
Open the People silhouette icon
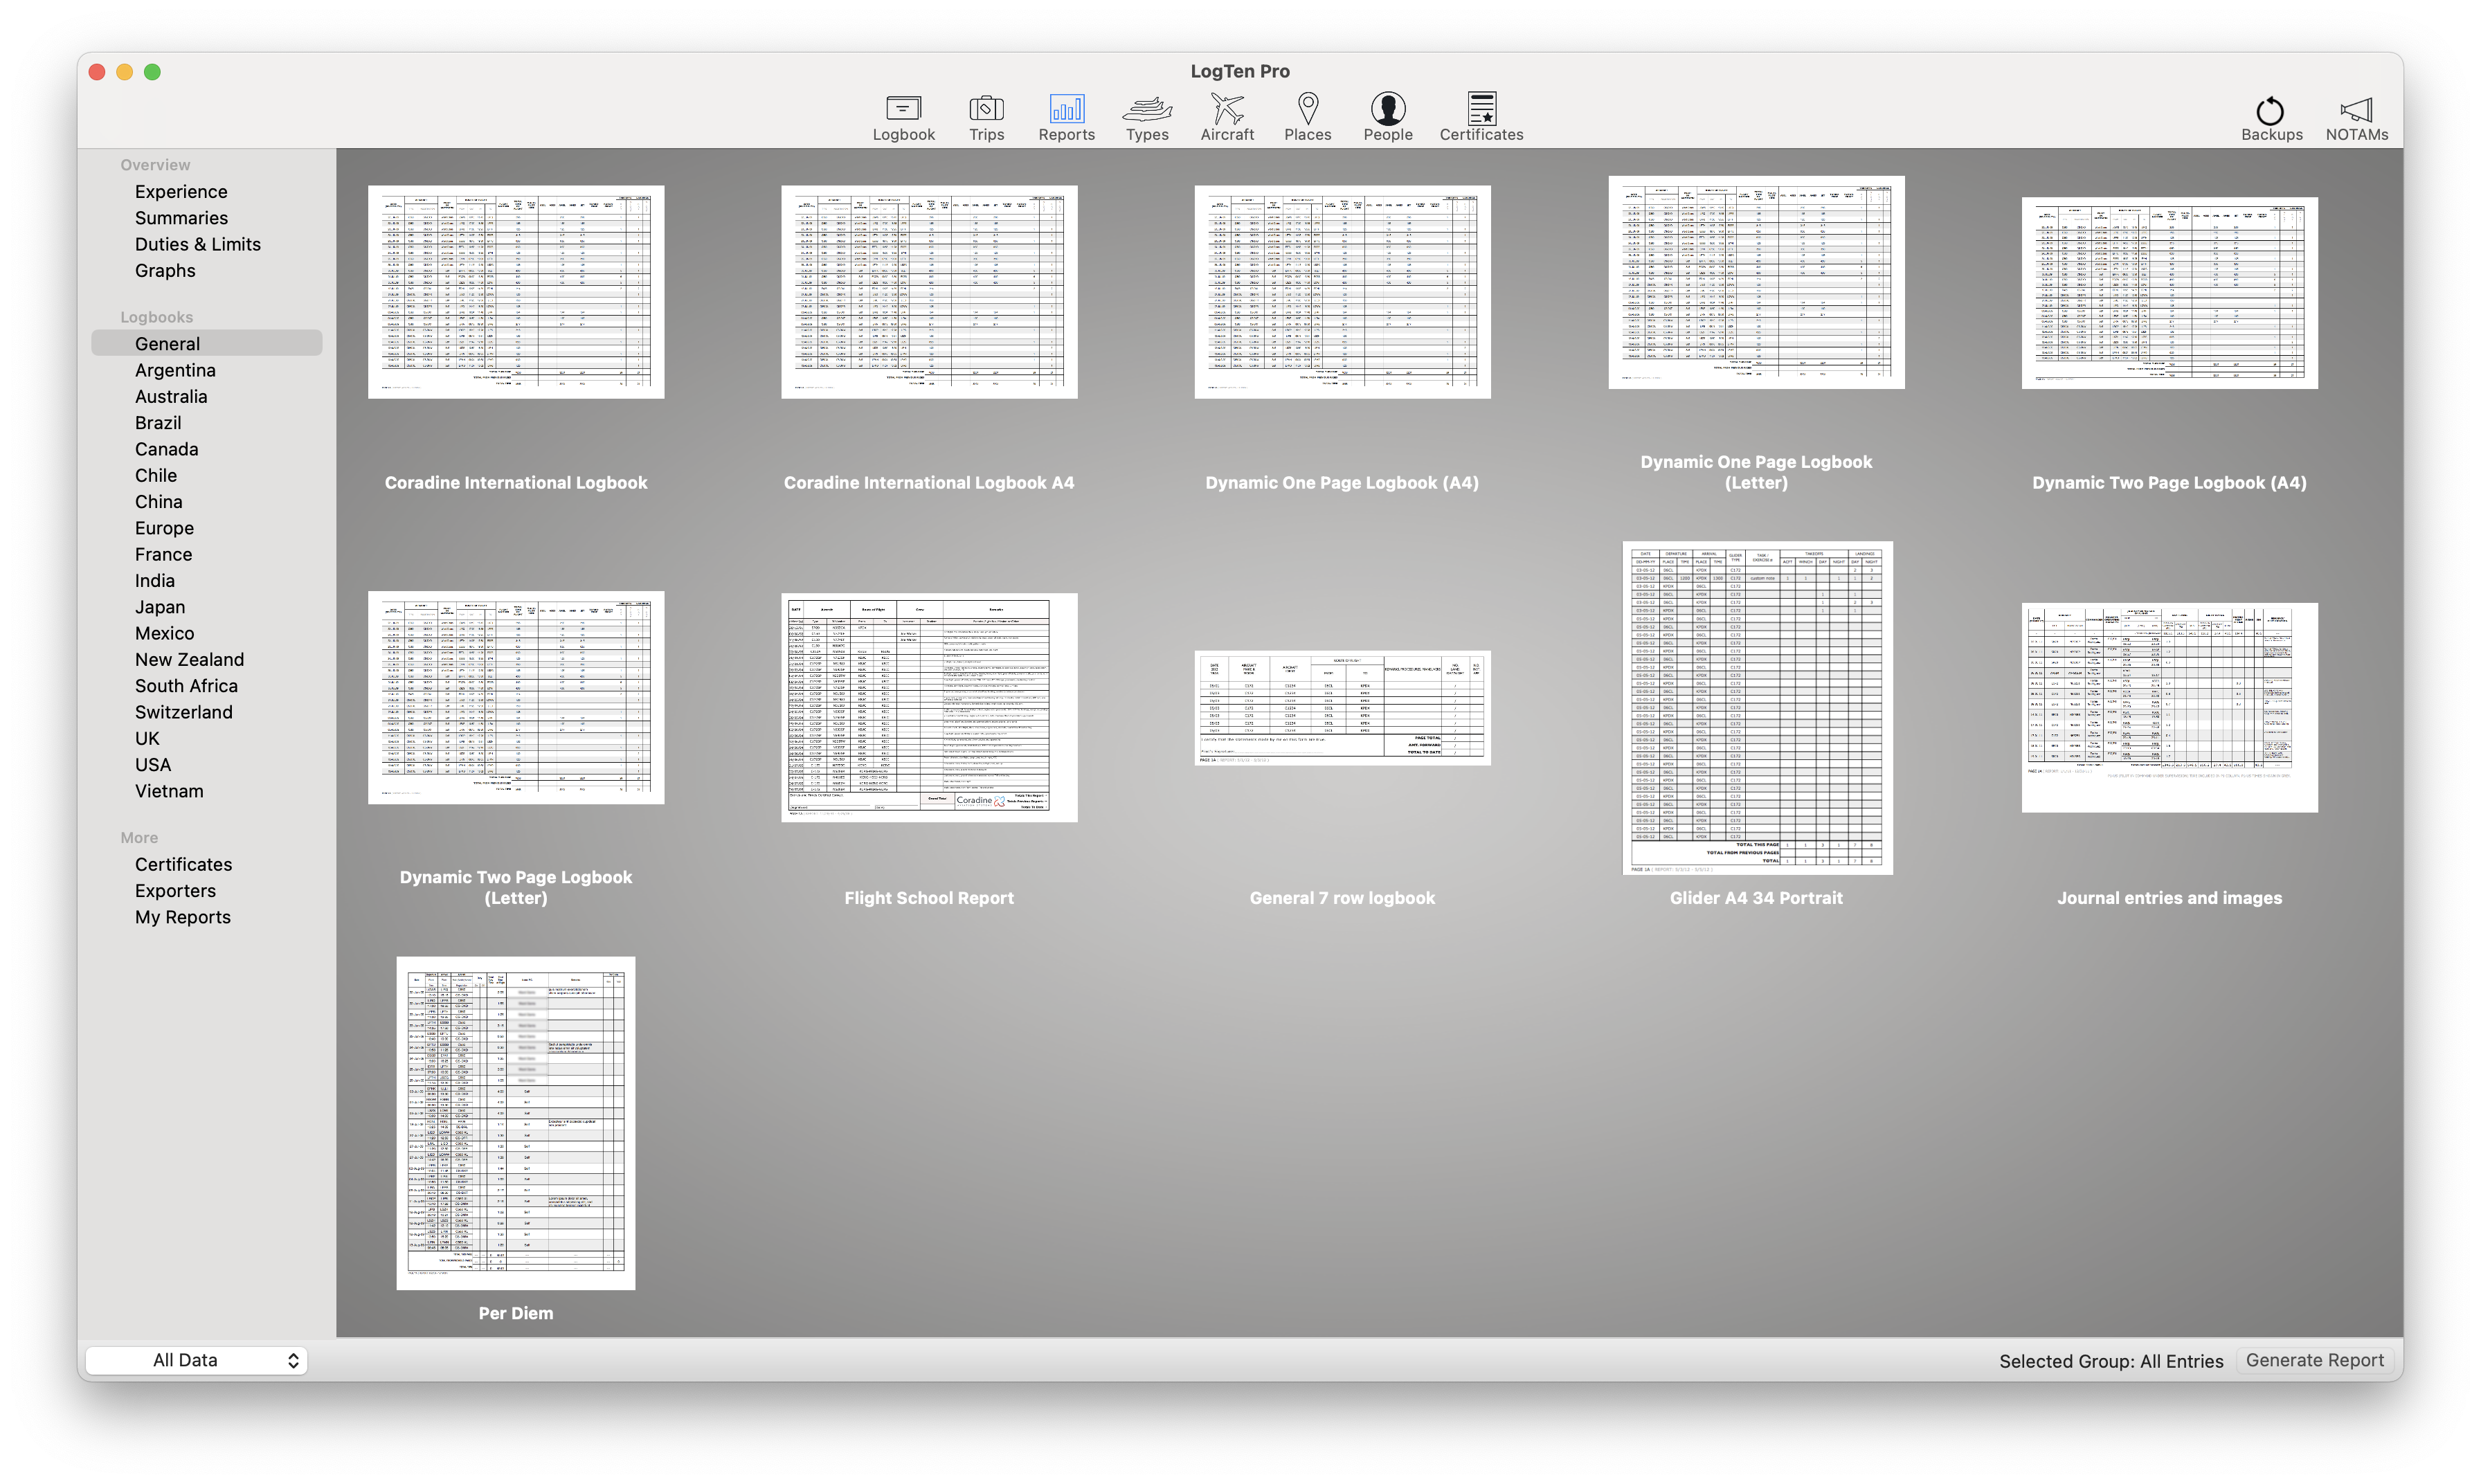pyautogui.click(x=1388, y=117)
